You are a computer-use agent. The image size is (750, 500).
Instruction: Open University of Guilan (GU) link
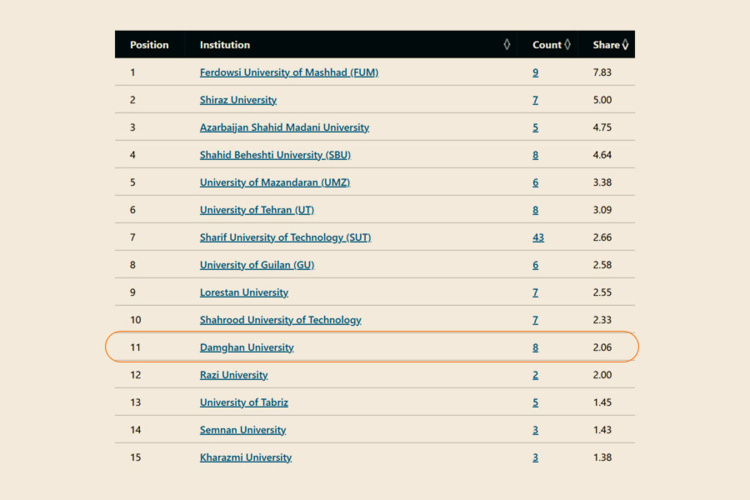click(257, 265)
